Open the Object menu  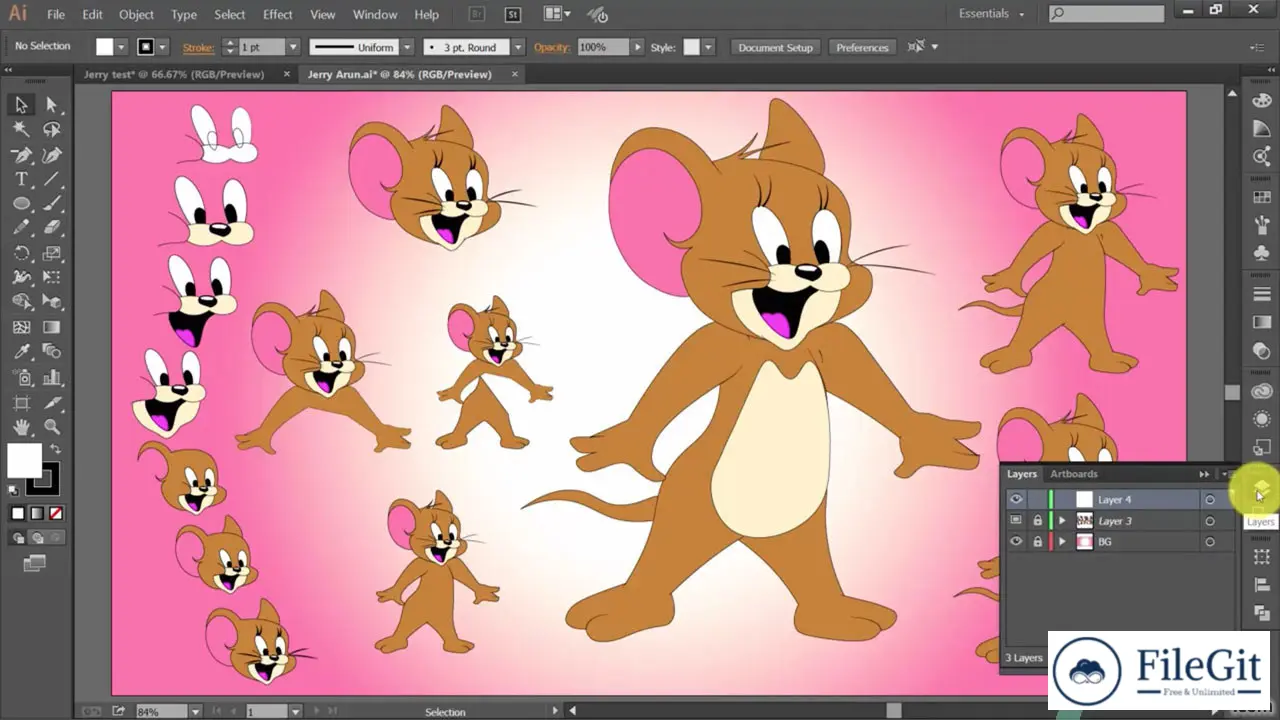[x=136, y=14]
